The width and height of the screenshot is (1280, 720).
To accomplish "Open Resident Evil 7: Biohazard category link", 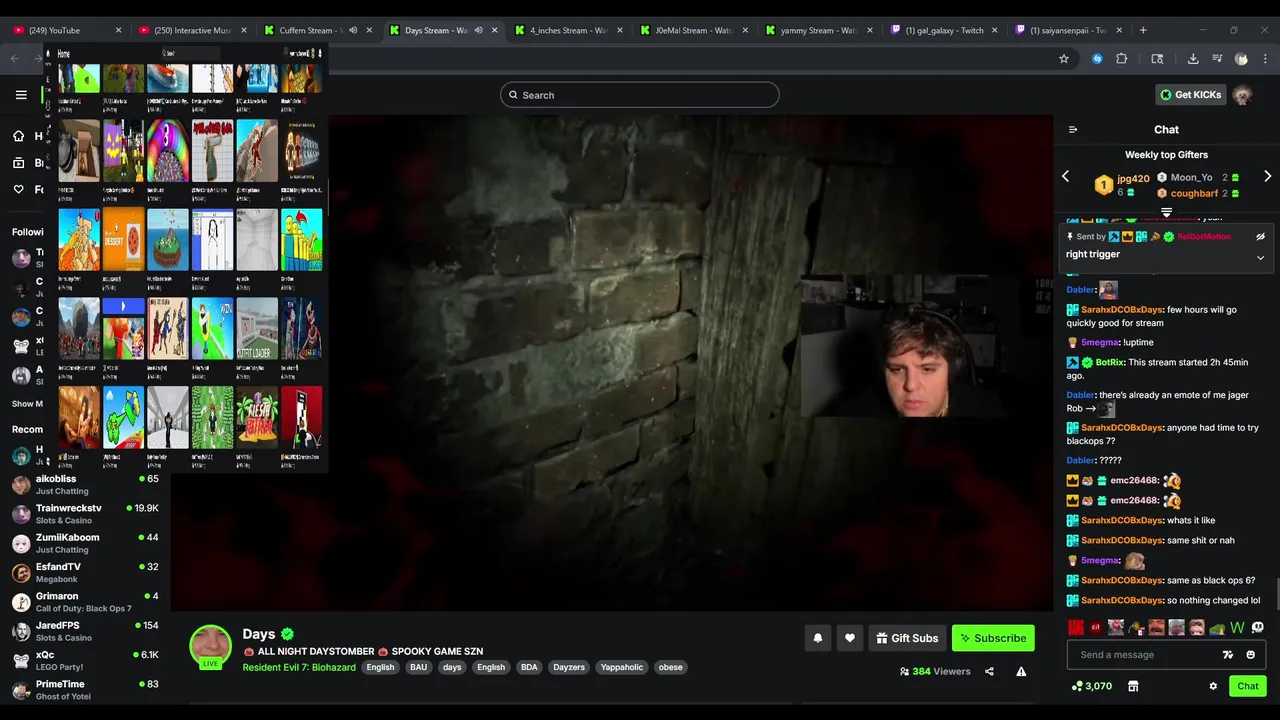I will click(x=299, y=667).
